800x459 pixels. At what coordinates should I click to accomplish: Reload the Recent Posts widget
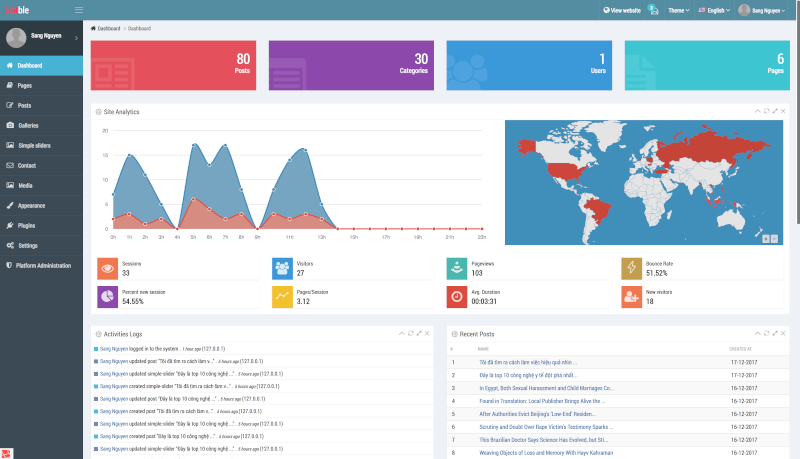(x=766, y=332)
